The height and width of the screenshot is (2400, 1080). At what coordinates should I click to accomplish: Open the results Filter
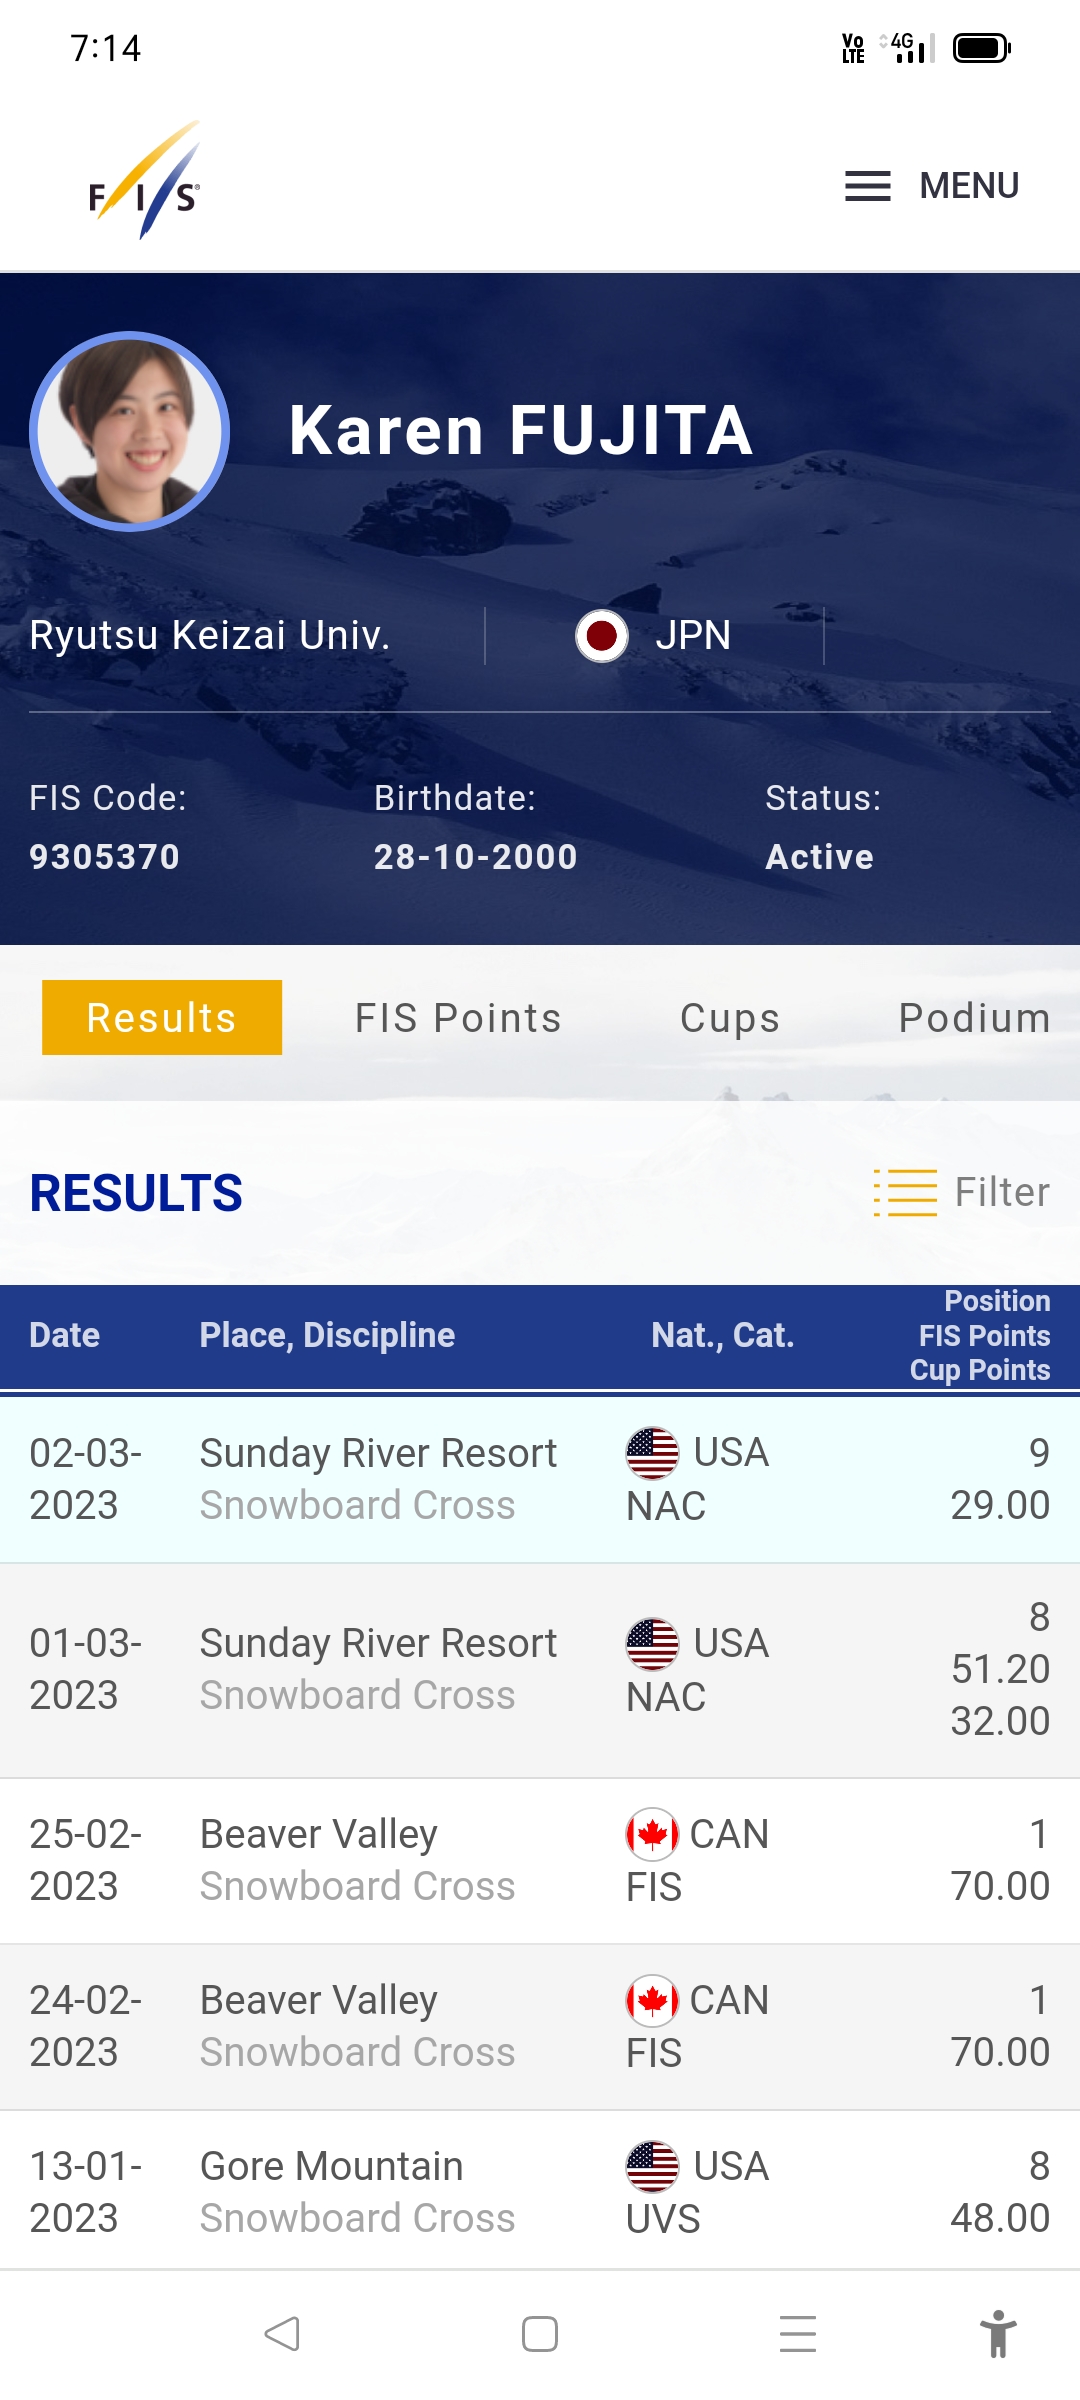click(962, 1192)
